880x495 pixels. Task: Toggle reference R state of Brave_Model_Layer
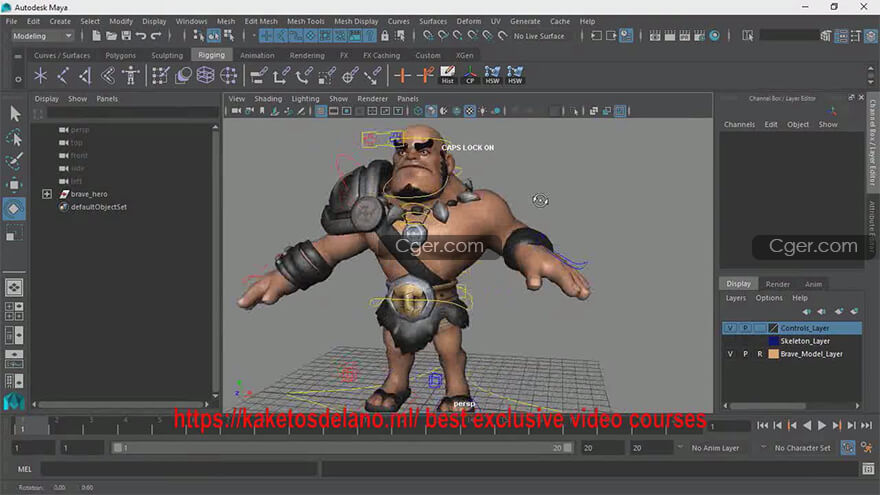tap(759, 354)
